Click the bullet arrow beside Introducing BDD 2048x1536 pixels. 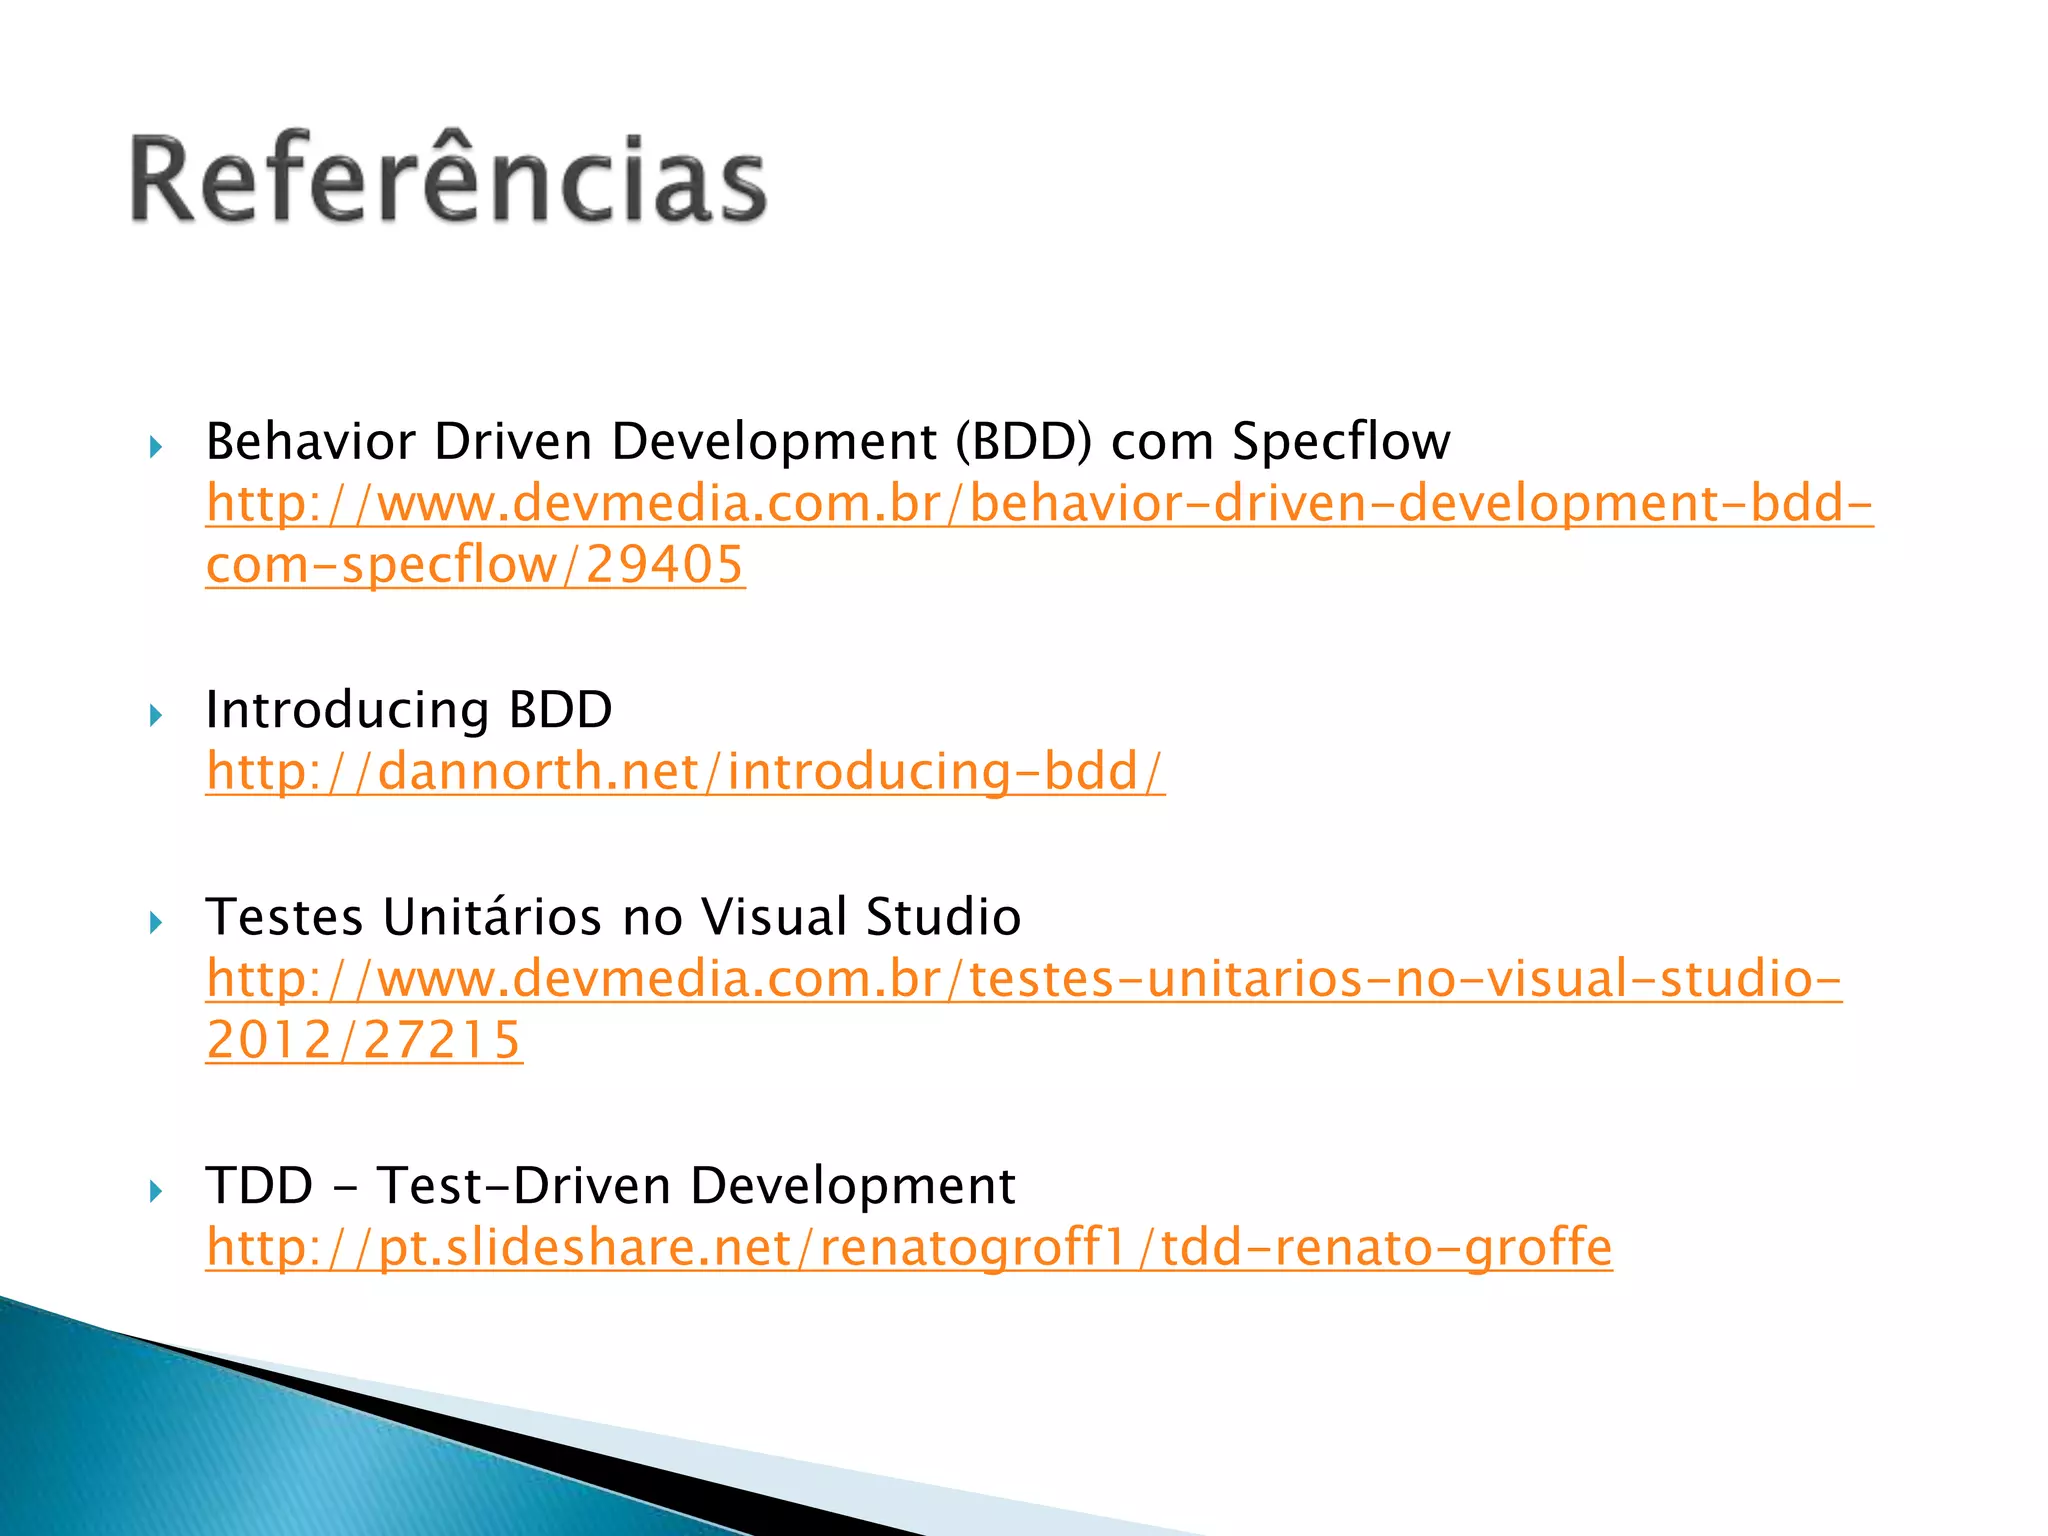tap(155, 715)
